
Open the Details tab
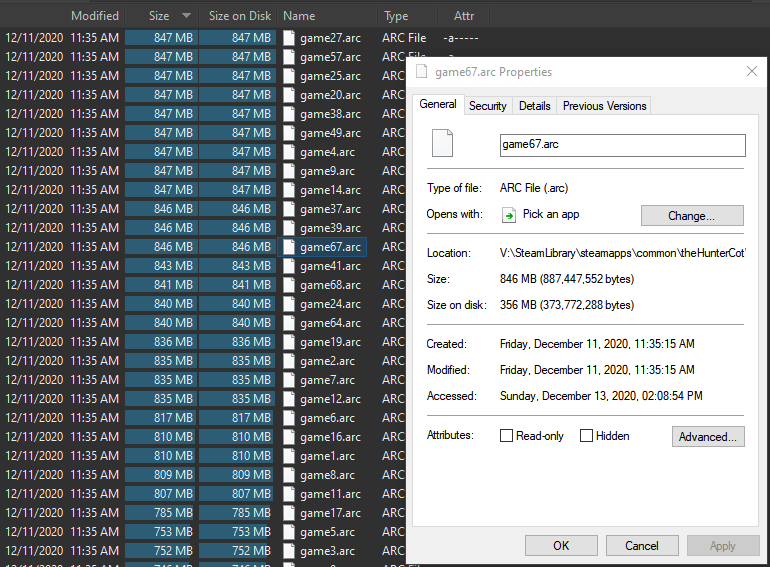(534, 106)
